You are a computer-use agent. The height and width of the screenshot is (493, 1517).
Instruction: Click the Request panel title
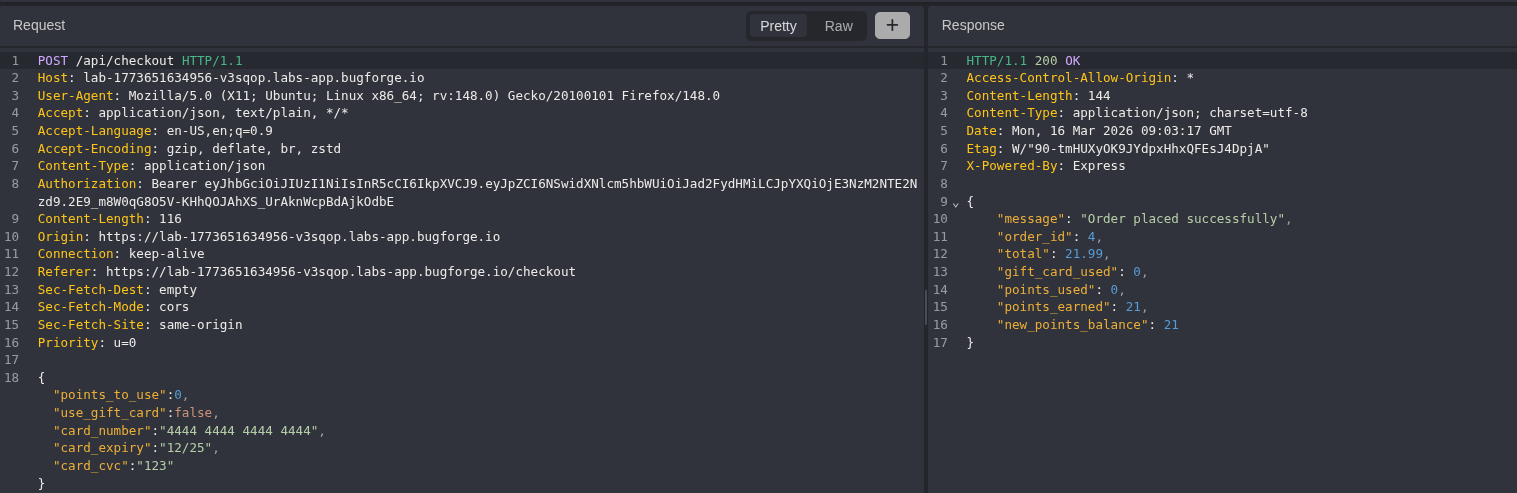(39, 25)
